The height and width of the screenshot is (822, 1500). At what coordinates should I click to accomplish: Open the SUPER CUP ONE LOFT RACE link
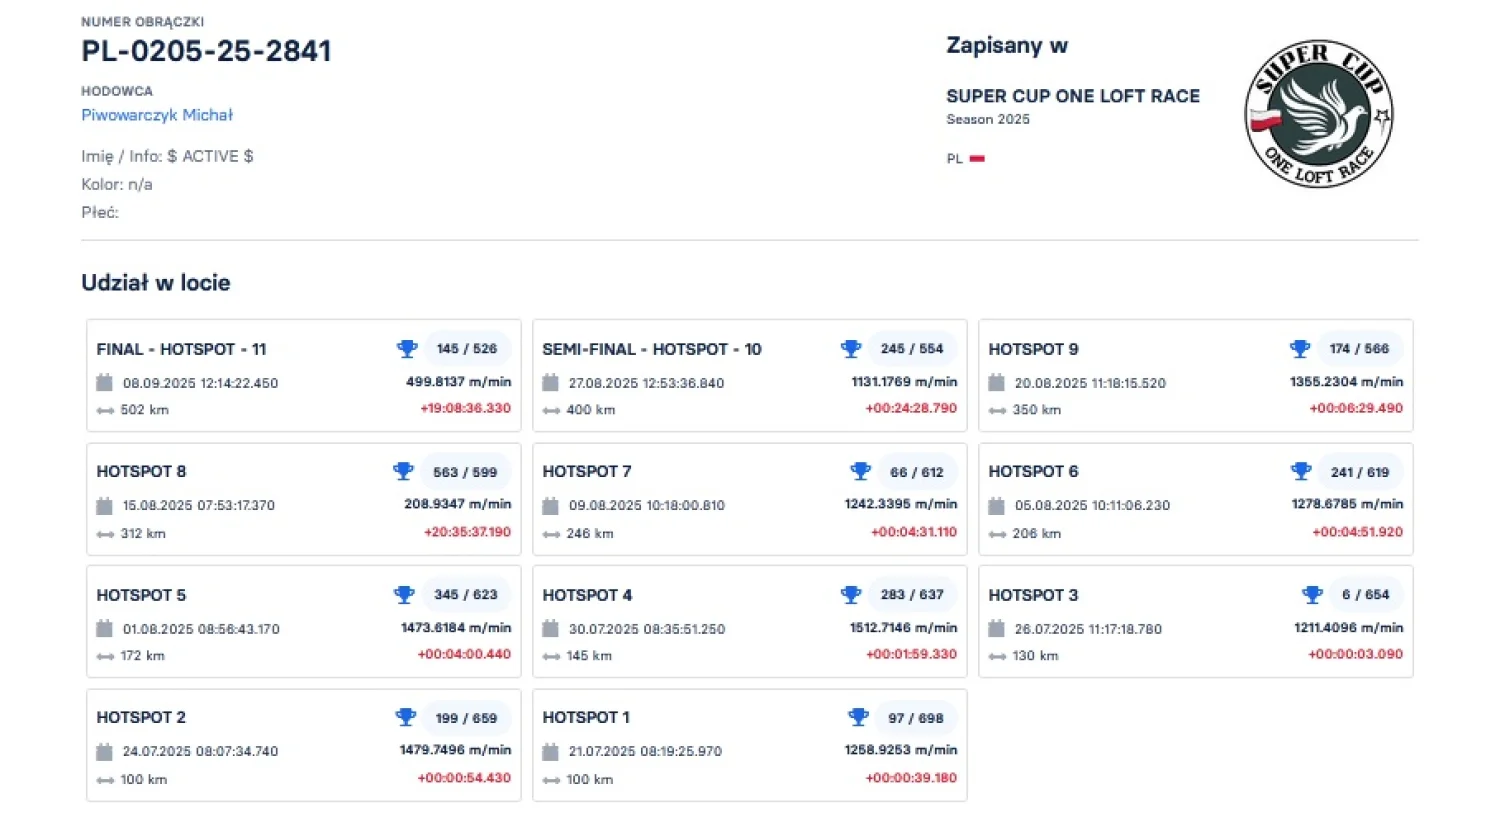tap(1073, 96)
